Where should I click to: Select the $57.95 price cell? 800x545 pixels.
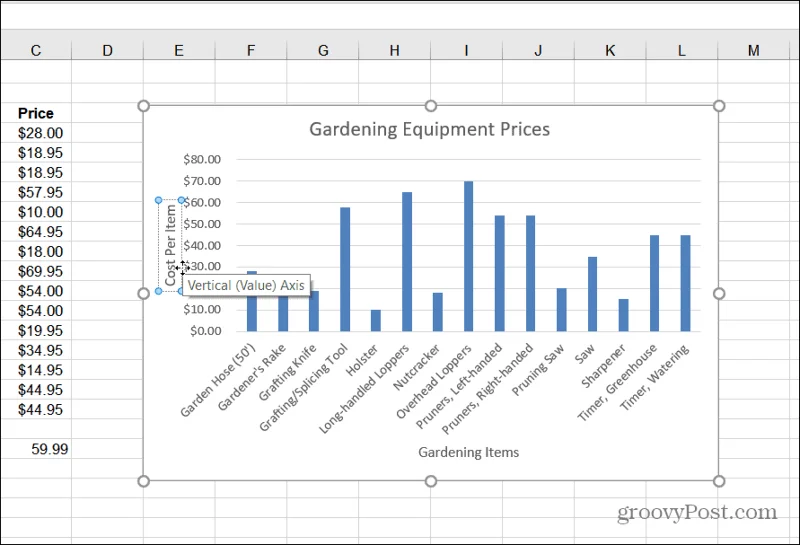coord(36,192)
